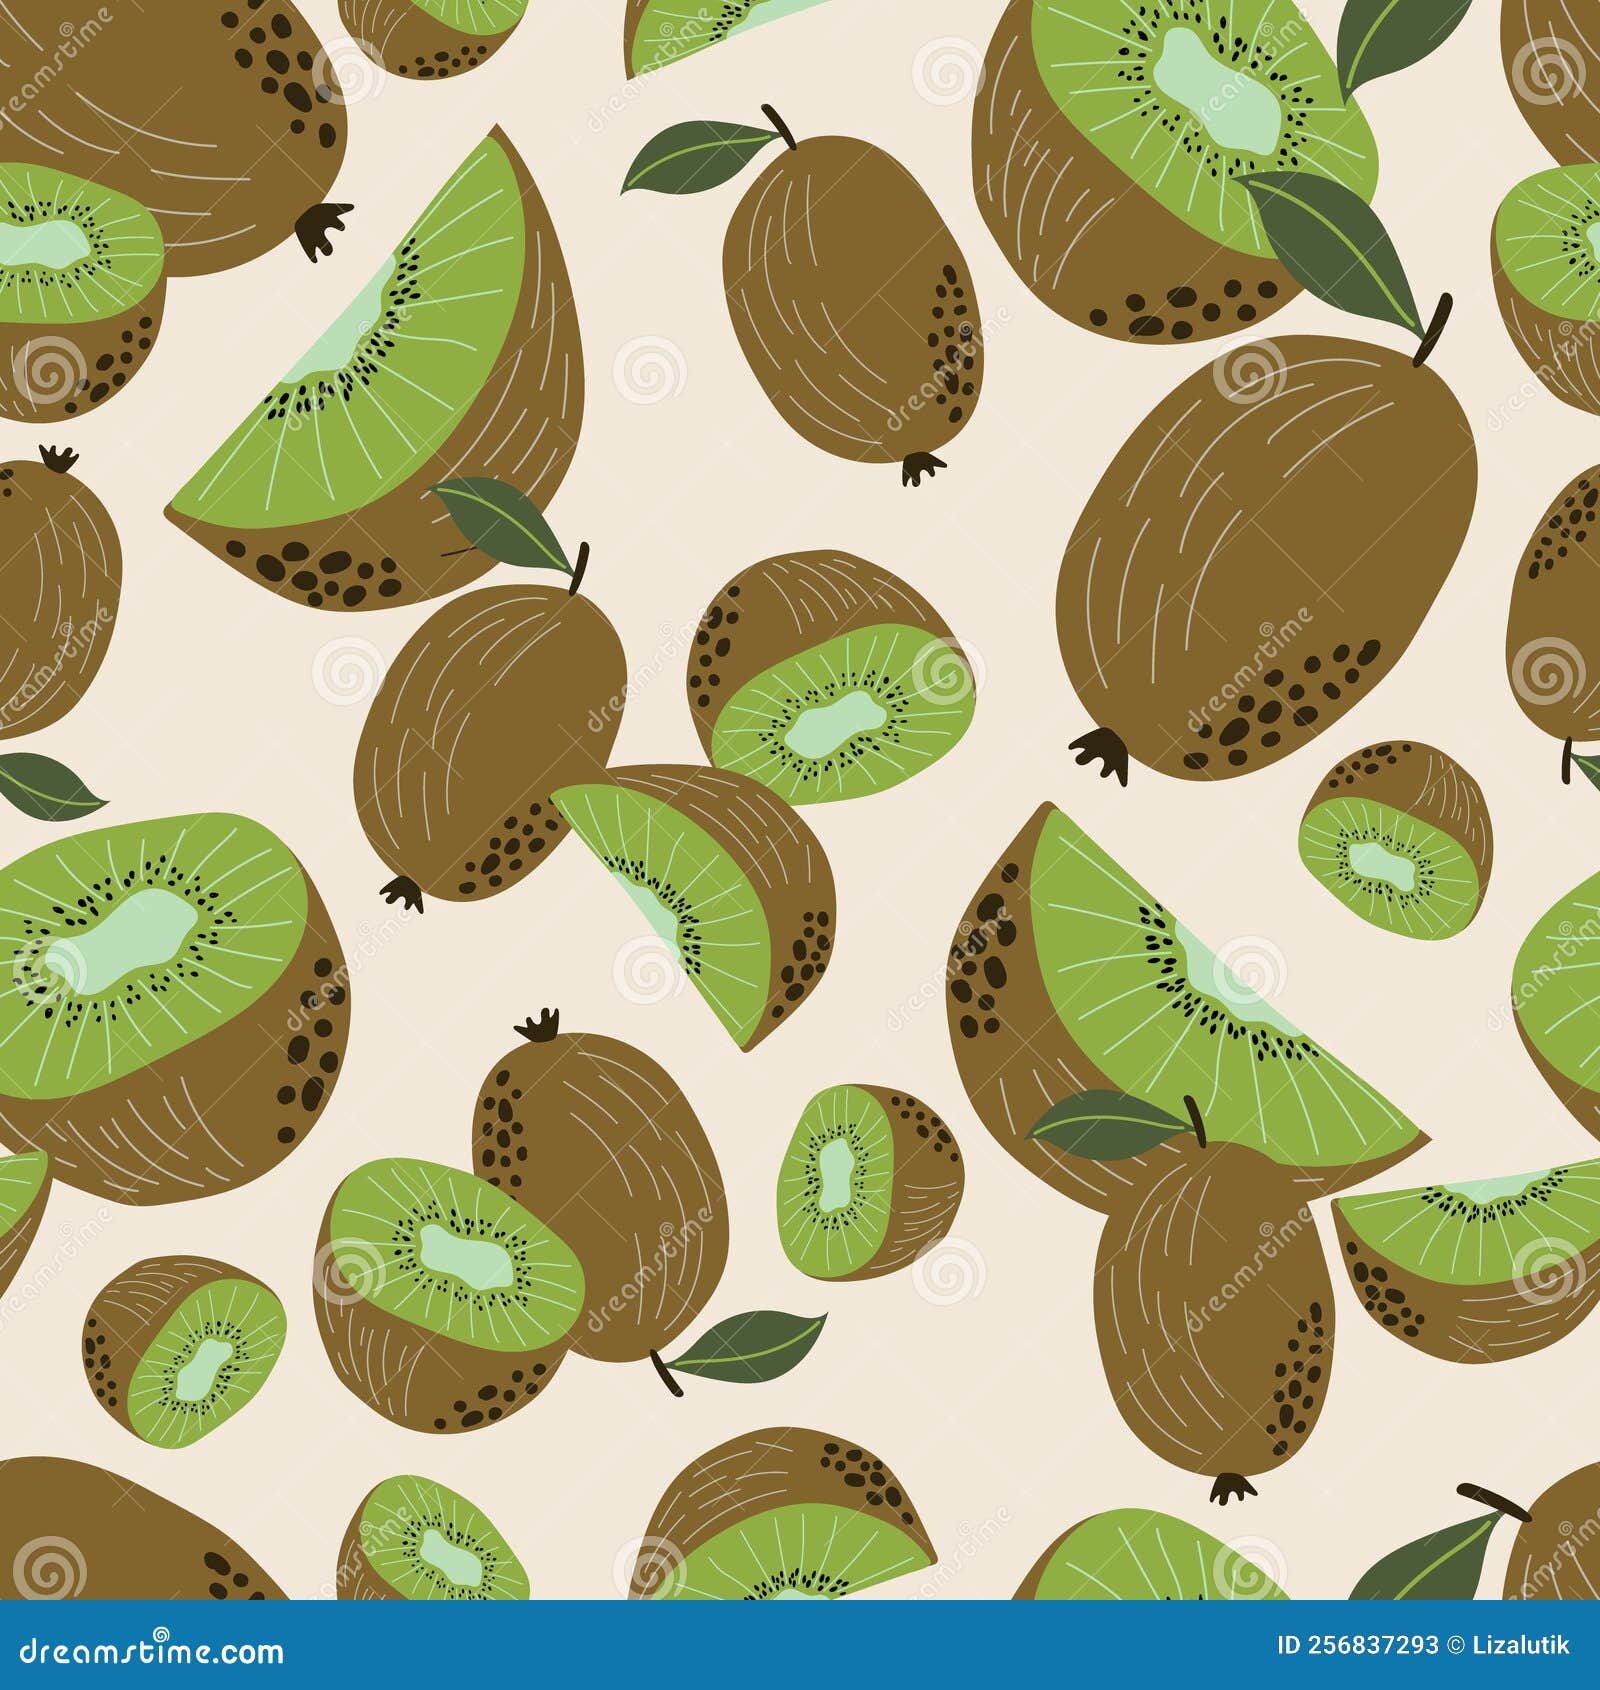Click the stem of the large right kiwi
This screenshot has height=1690, width=1600.
point(1430,330)
